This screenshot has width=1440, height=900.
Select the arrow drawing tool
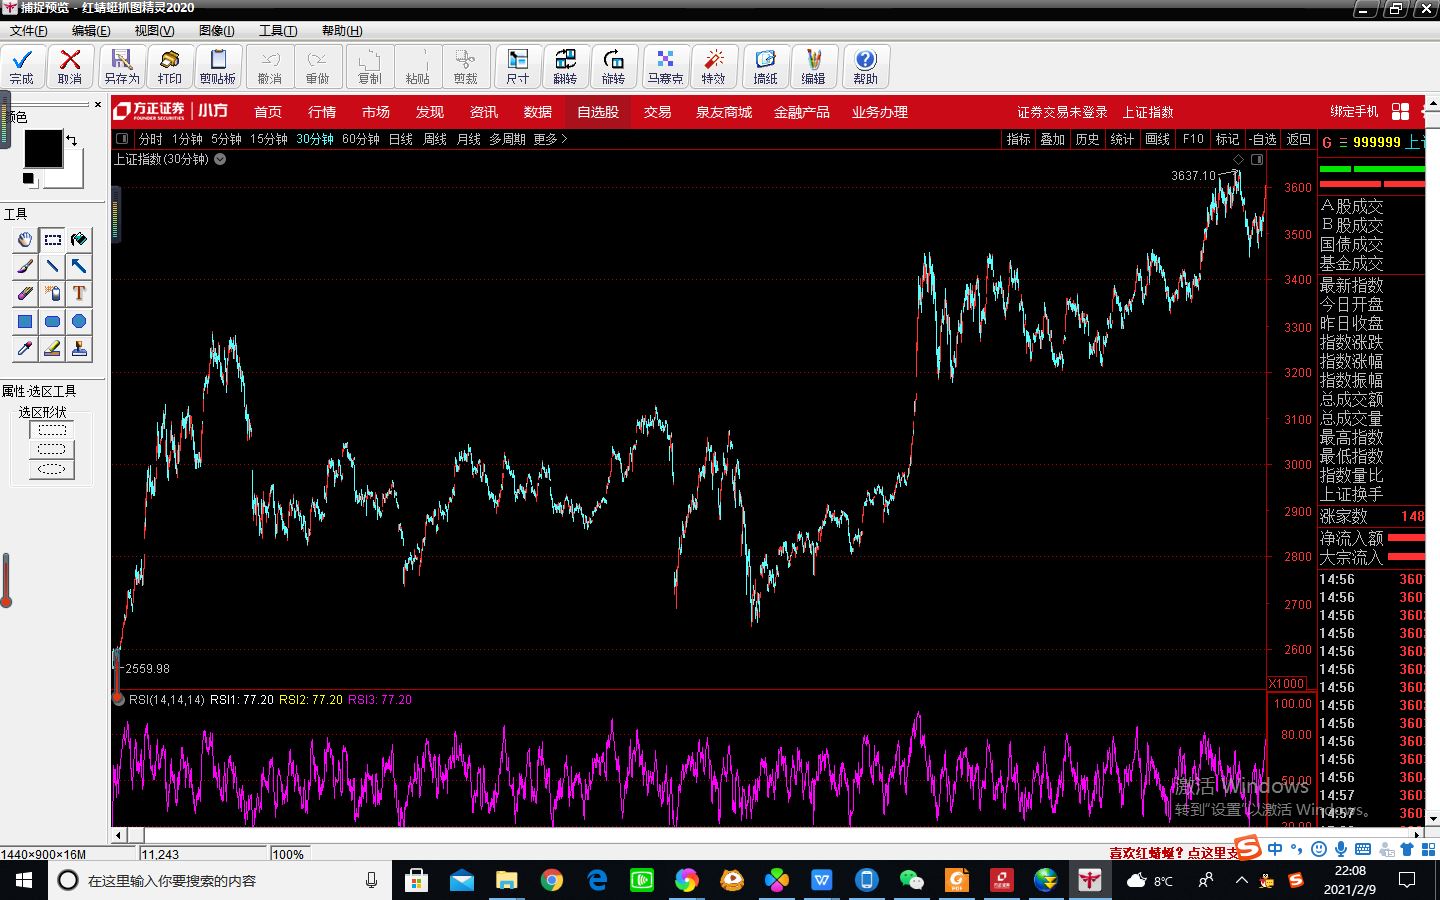point(79,266)
